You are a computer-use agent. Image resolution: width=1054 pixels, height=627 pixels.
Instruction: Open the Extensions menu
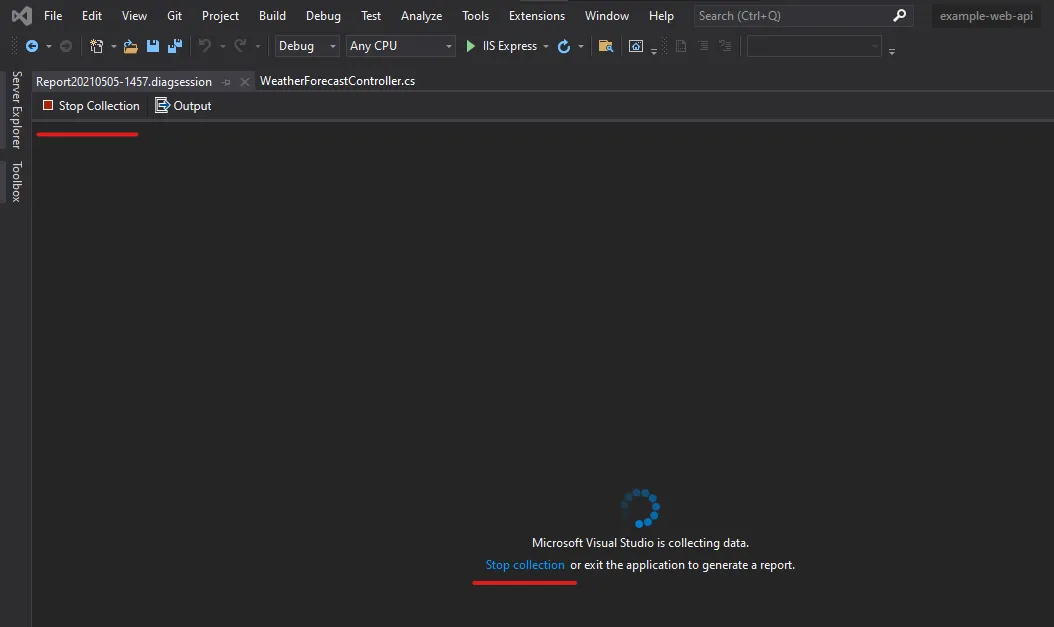click(x=537, y=15)
